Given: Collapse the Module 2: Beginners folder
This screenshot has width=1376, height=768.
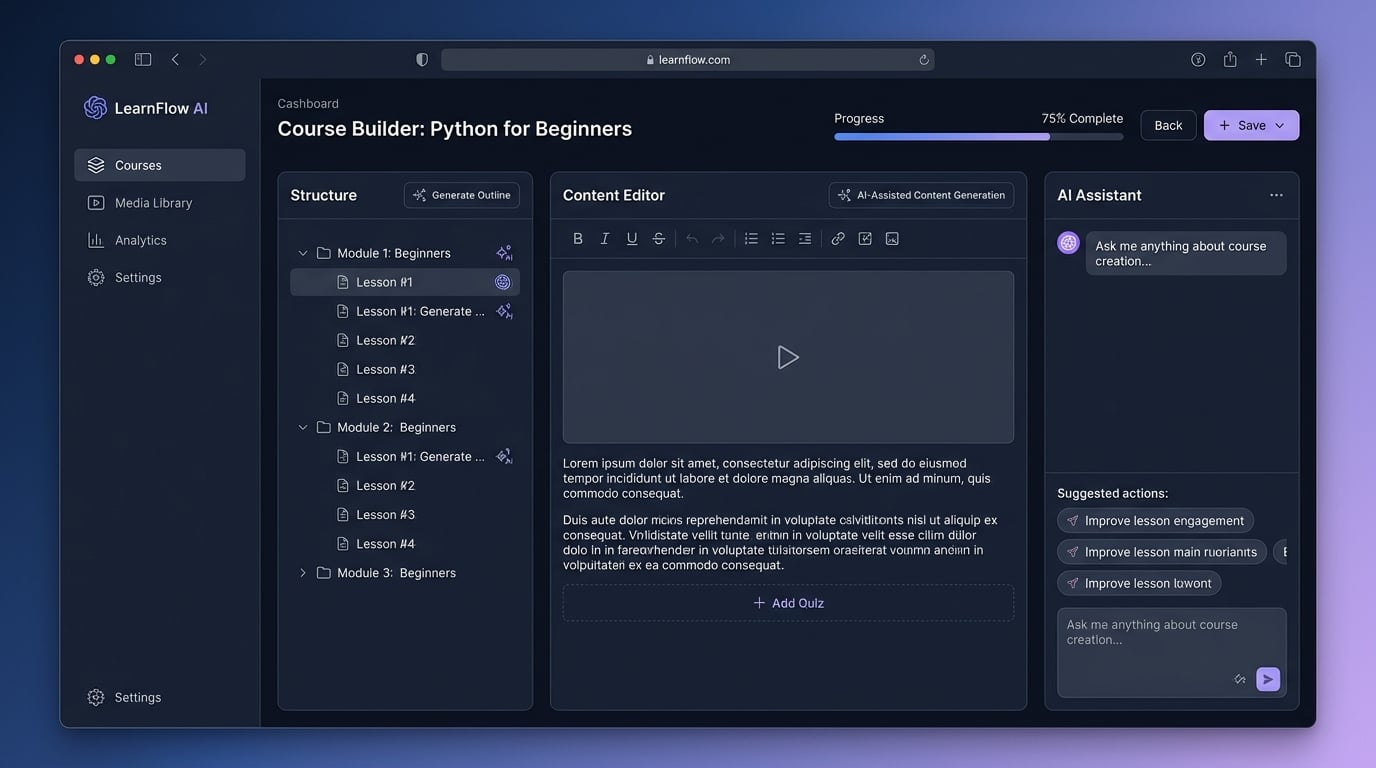Looking at the screenshot, I should 303,427.
